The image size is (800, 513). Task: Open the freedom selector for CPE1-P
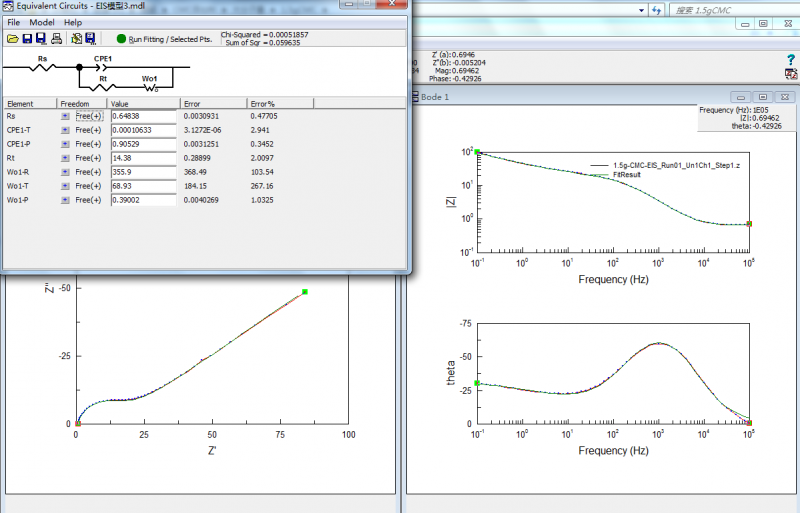click(65, 144)
